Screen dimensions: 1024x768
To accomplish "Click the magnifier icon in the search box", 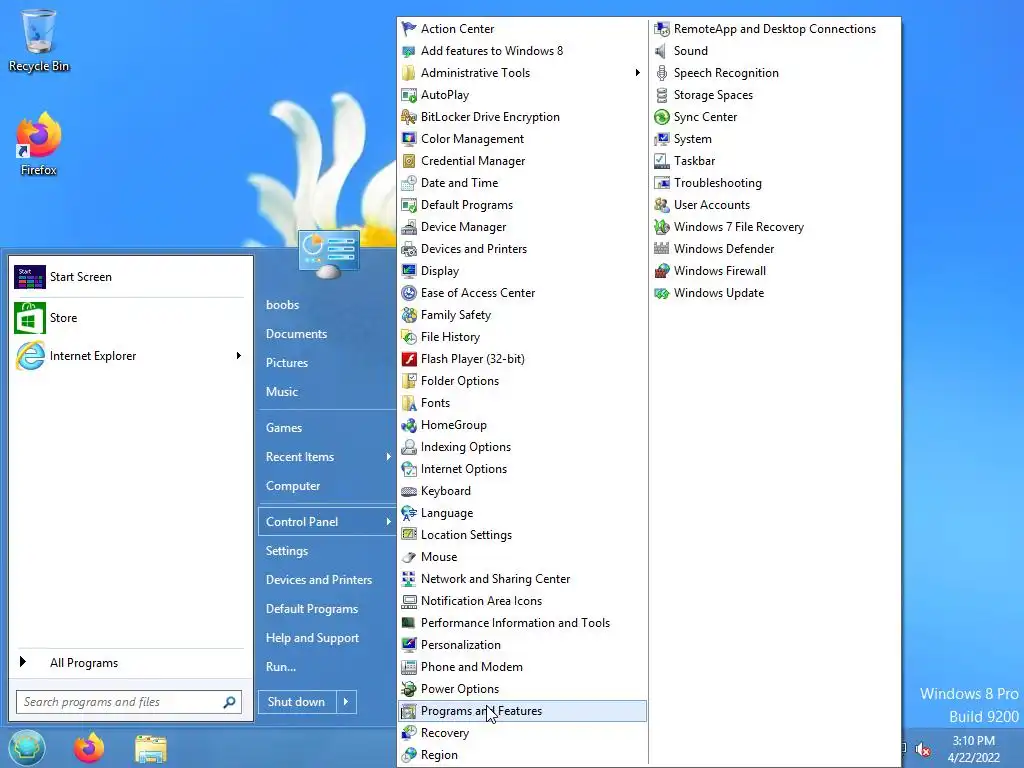I will pyautogui.click(x=229, y=702).
